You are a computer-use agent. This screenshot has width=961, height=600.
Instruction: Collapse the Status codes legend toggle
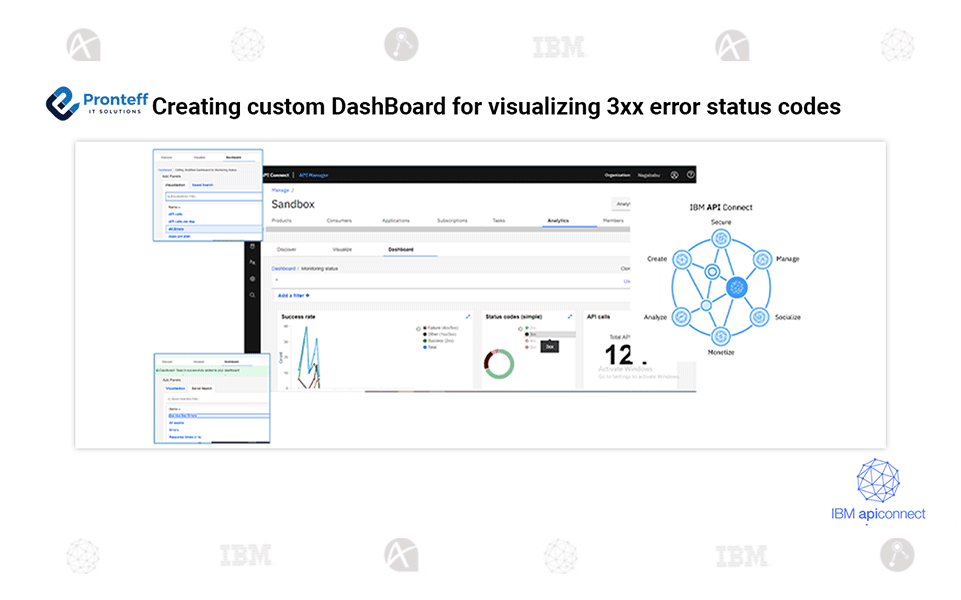518,328
